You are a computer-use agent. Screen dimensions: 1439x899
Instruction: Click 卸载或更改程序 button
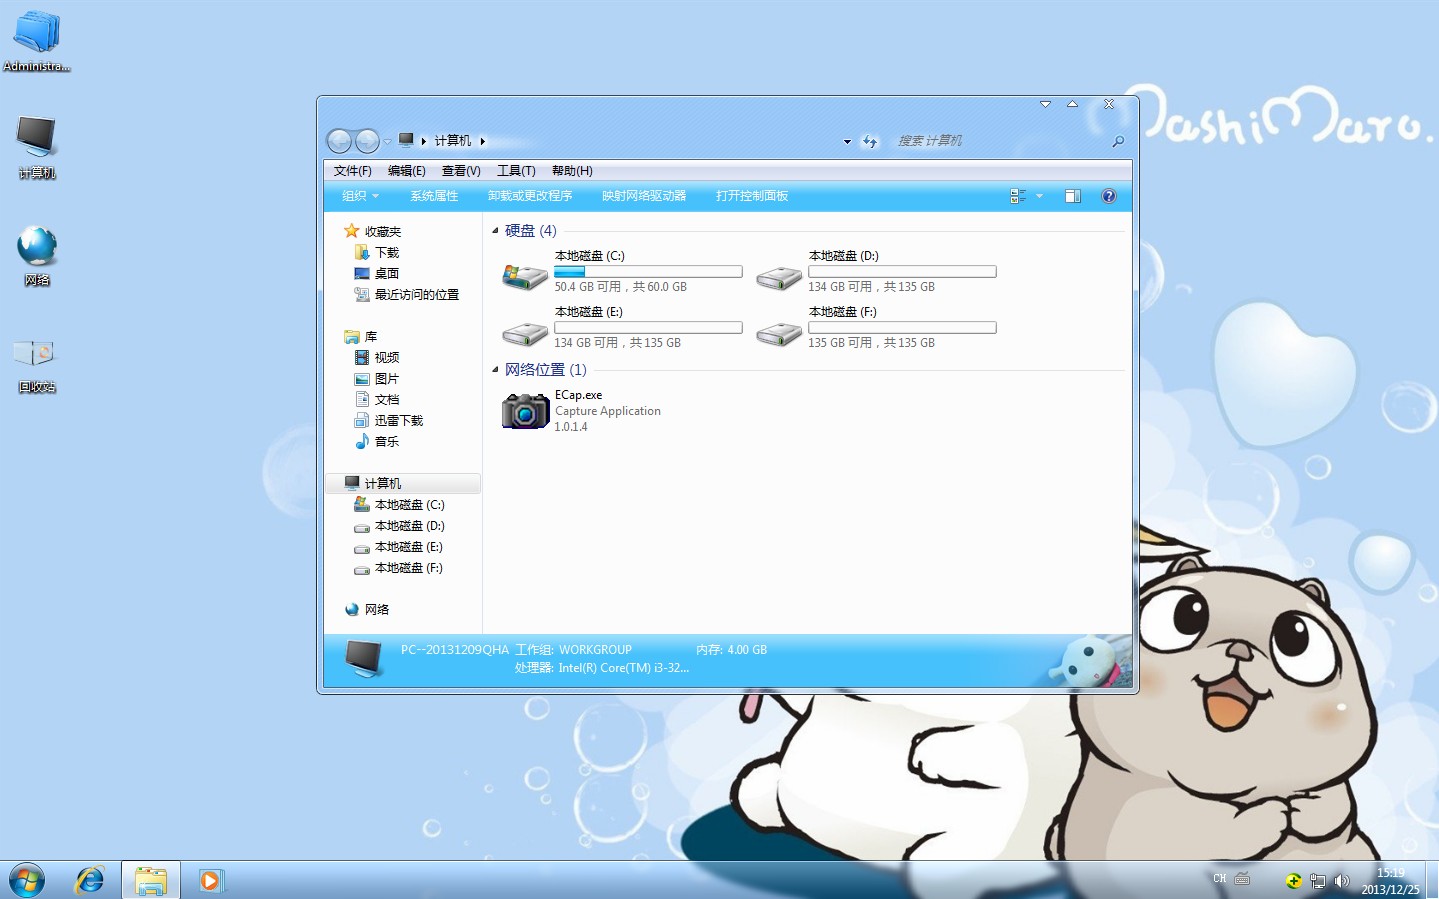coord(530,196)
